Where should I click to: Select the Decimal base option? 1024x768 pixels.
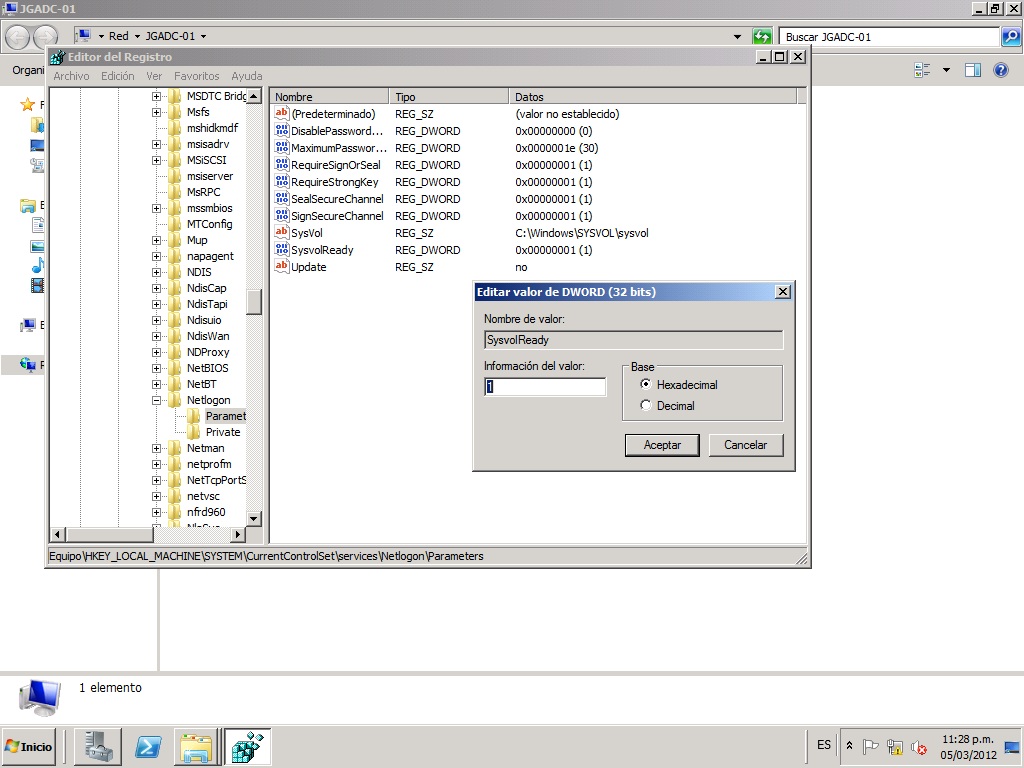[645, 406]
